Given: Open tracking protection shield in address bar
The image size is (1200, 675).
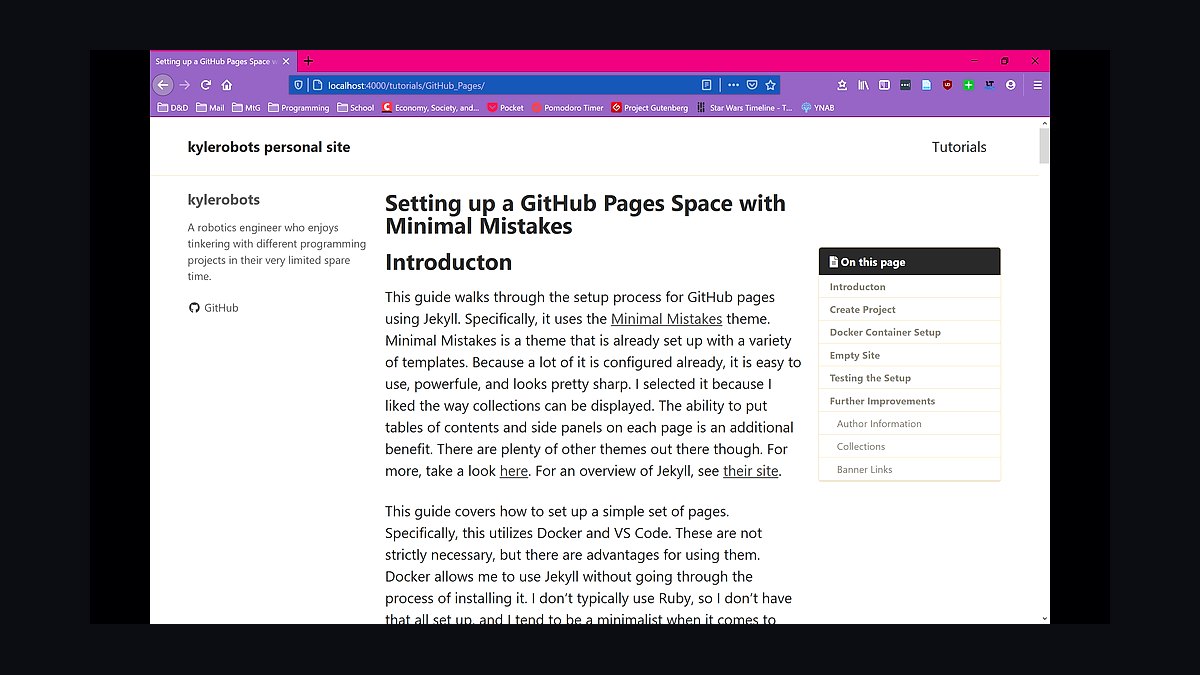Looking at the screenshot, I should tap(298, 85).
